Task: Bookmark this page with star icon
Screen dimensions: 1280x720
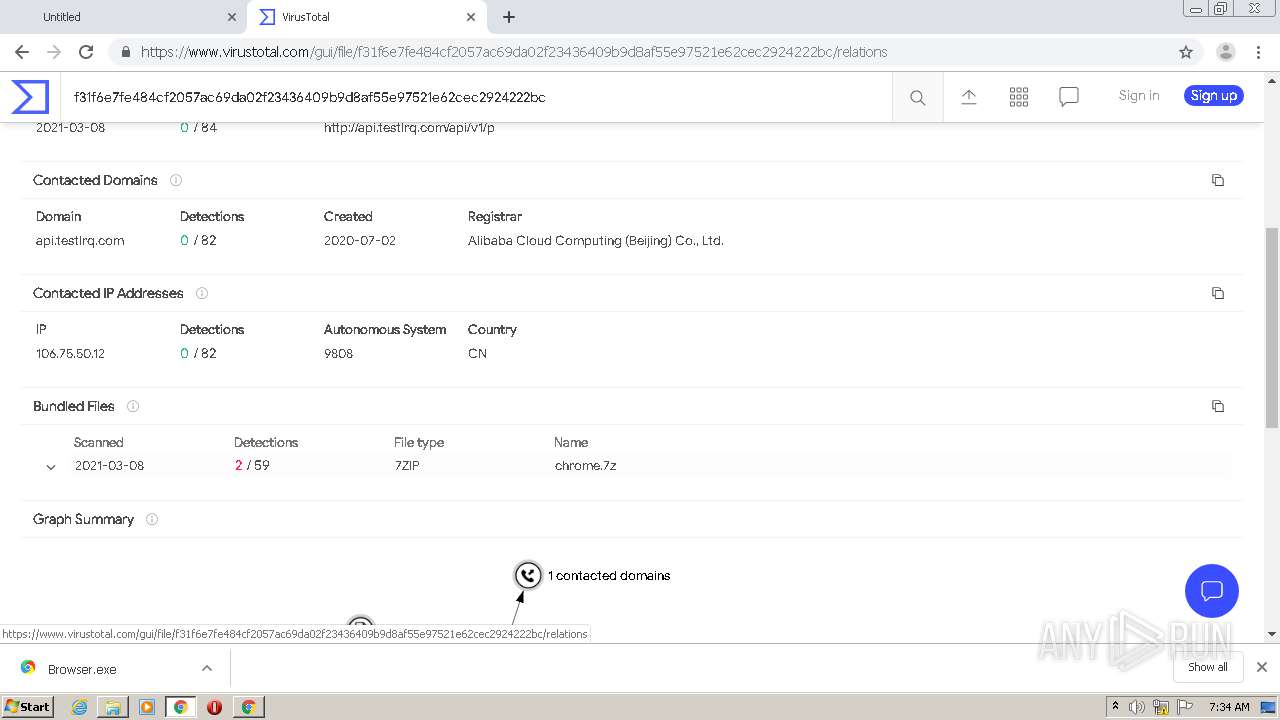Action: 1186,52
